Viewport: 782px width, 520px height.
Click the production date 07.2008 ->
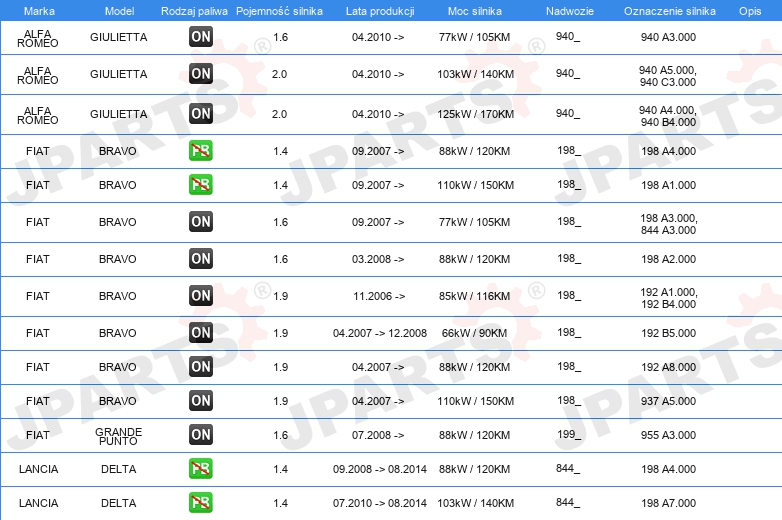[378, 435]
